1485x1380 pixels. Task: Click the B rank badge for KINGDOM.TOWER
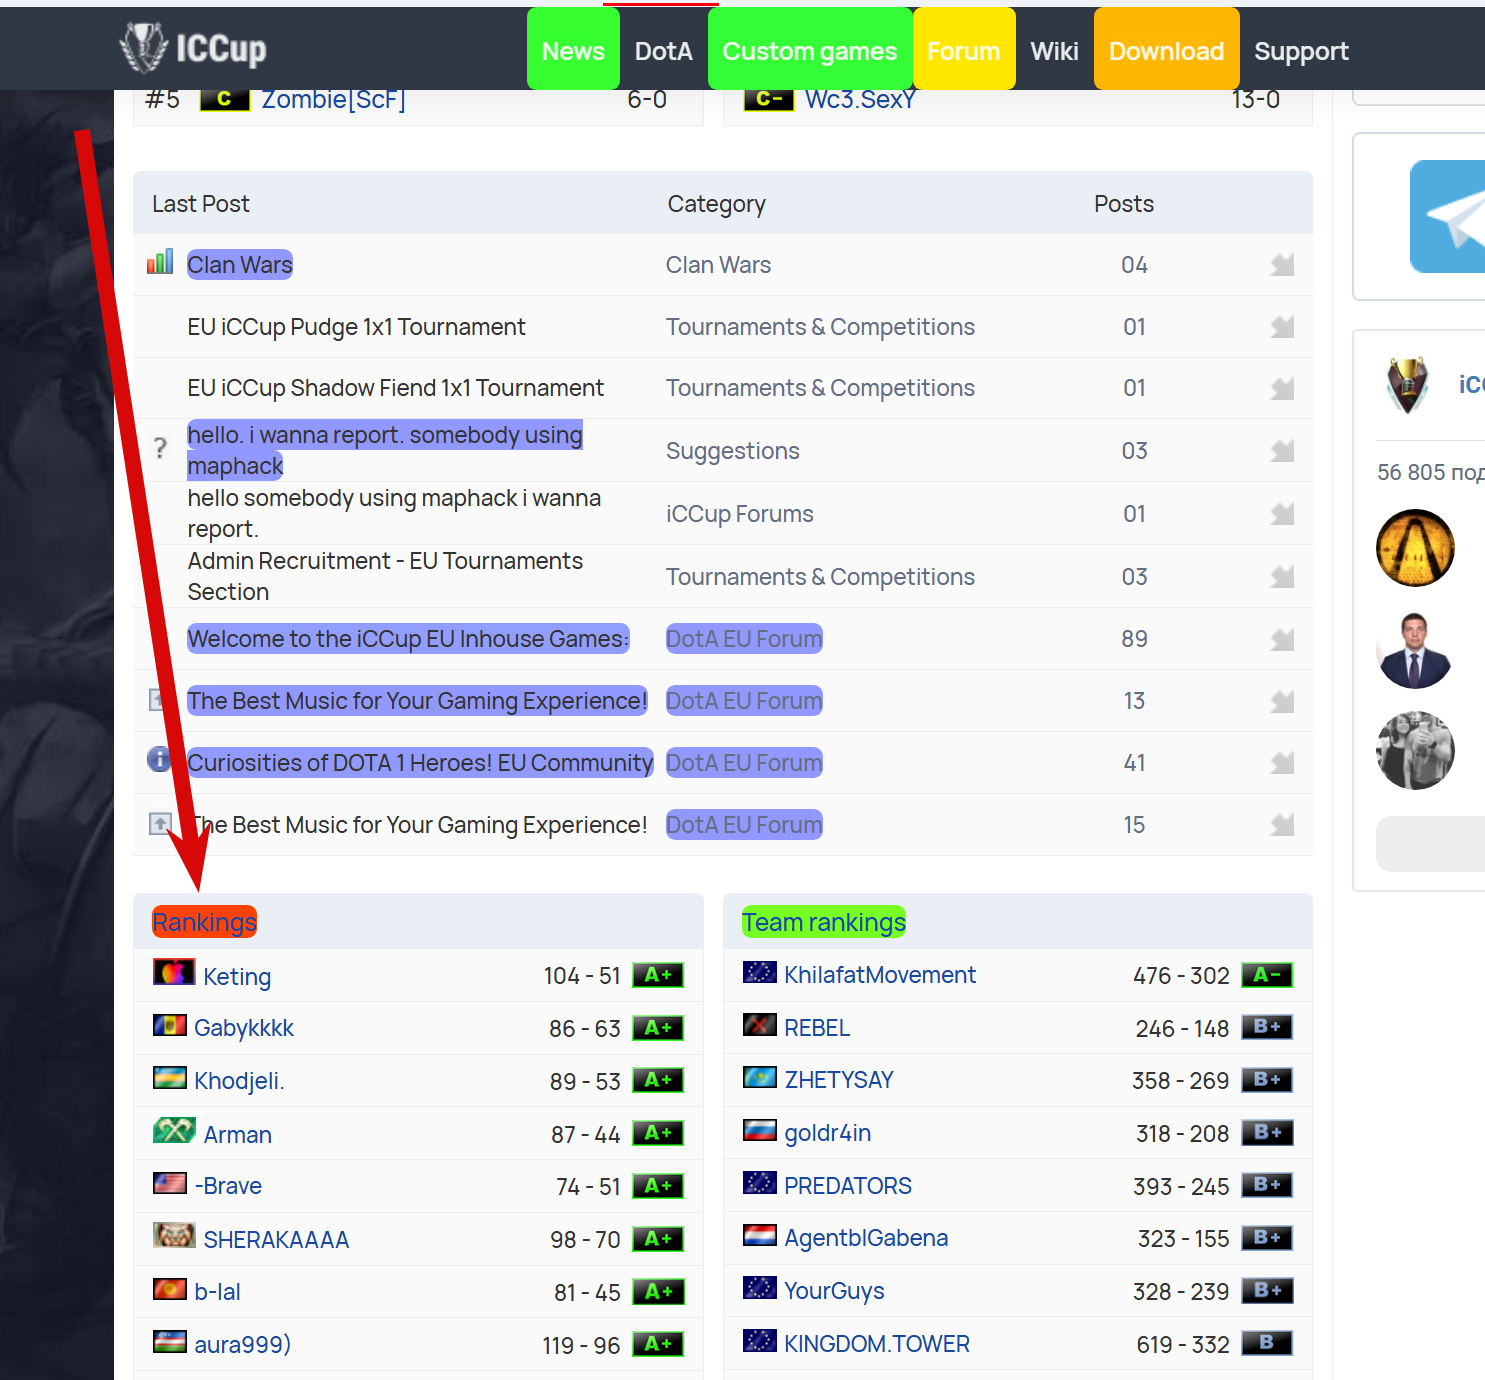1267,1343
